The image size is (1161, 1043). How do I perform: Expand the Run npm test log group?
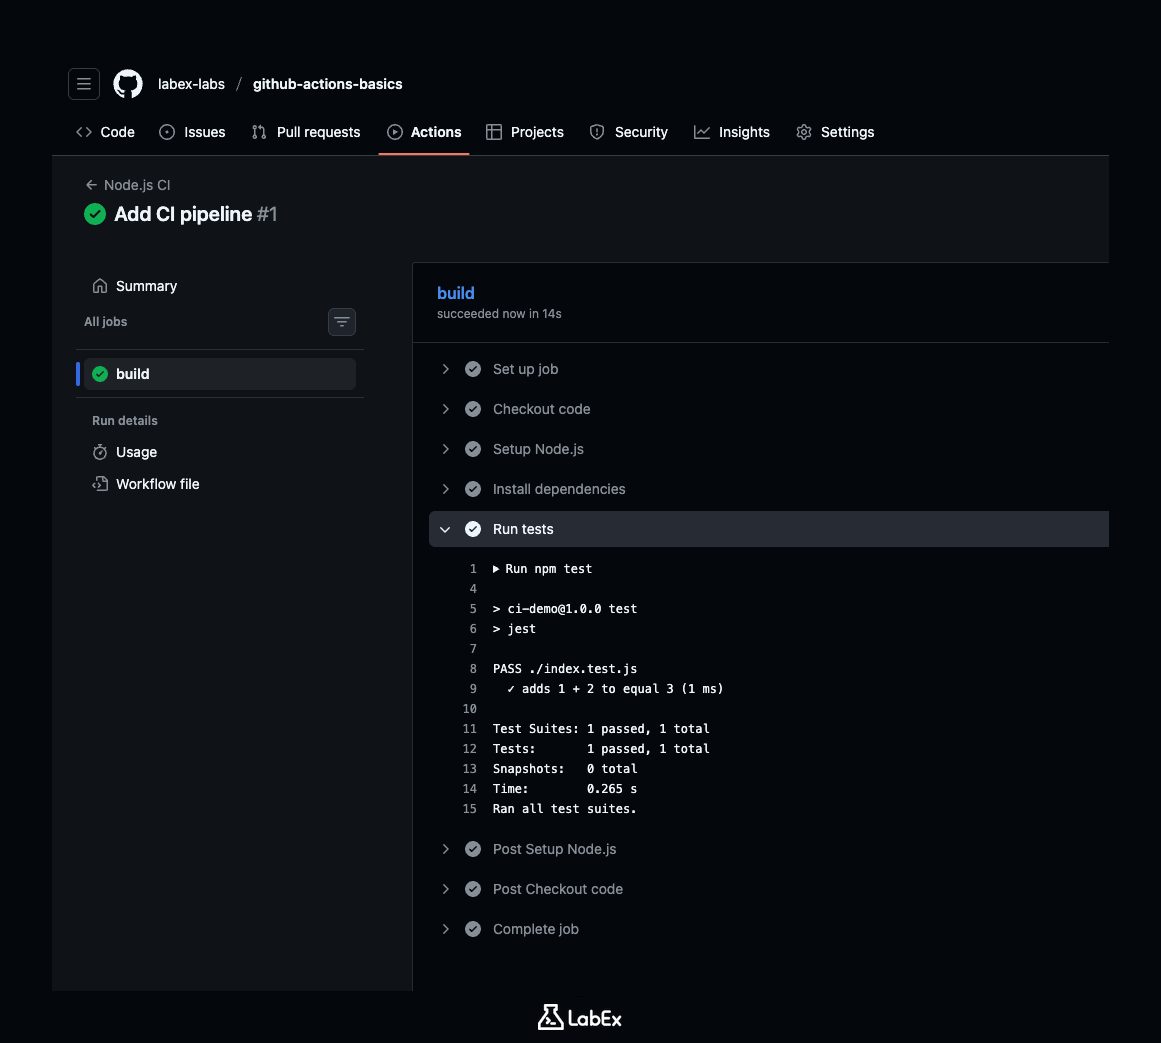(x=496, y=569)
